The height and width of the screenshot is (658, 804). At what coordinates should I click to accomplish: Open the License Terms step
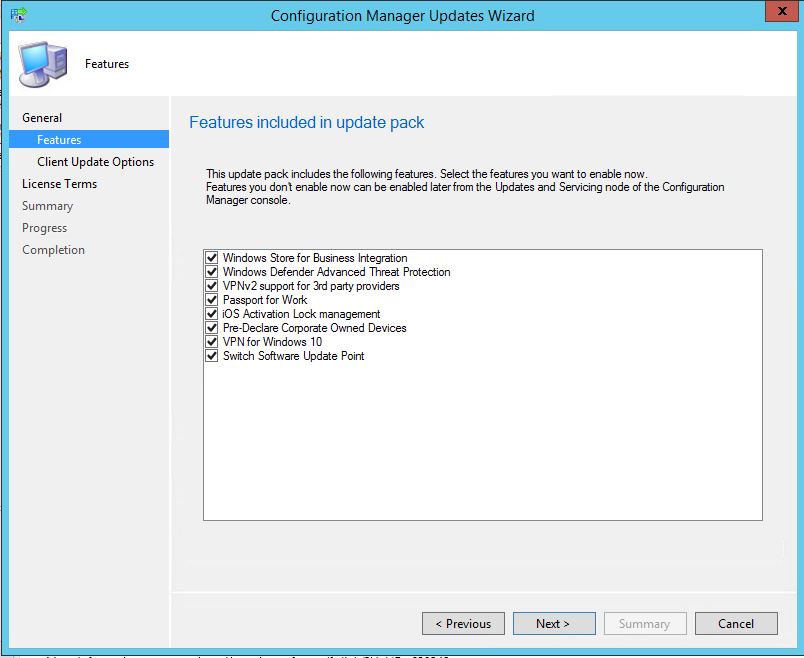pos(59,184)
